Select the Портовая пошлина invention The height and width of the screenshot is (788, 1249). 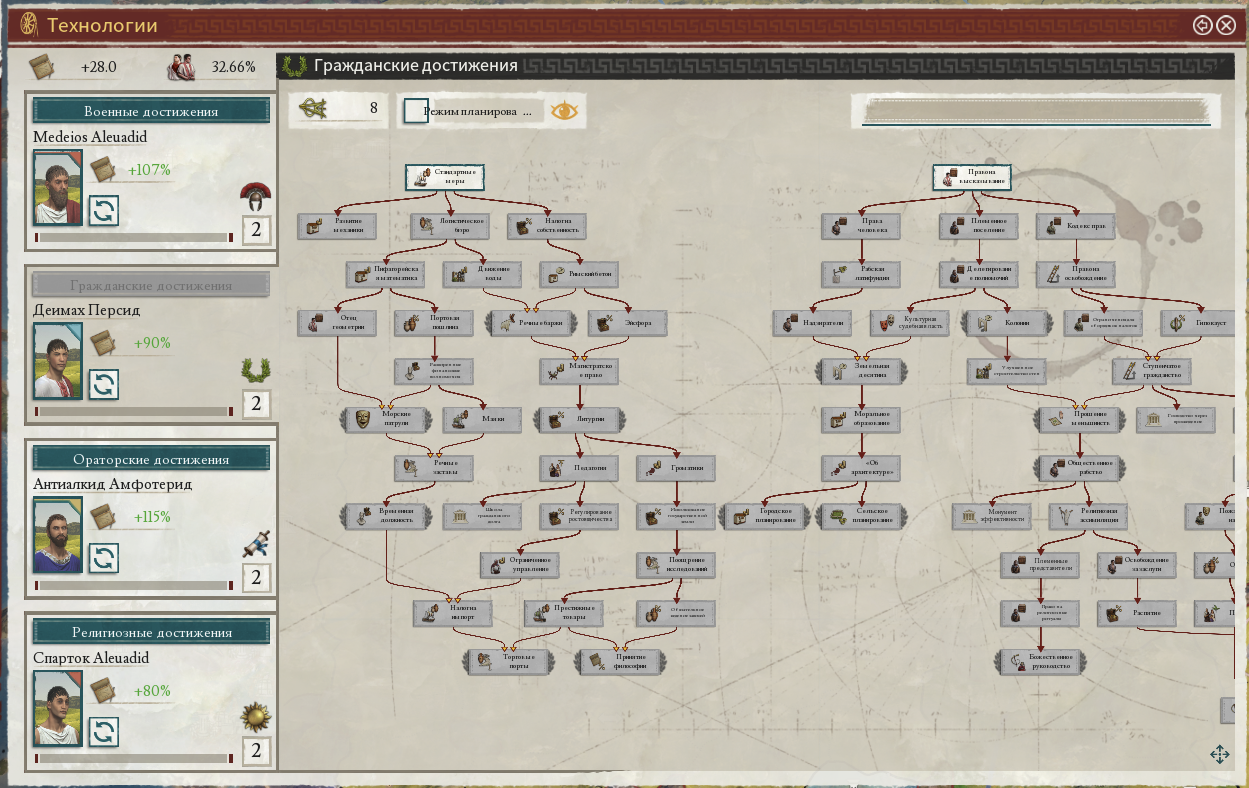coord(434,323)
